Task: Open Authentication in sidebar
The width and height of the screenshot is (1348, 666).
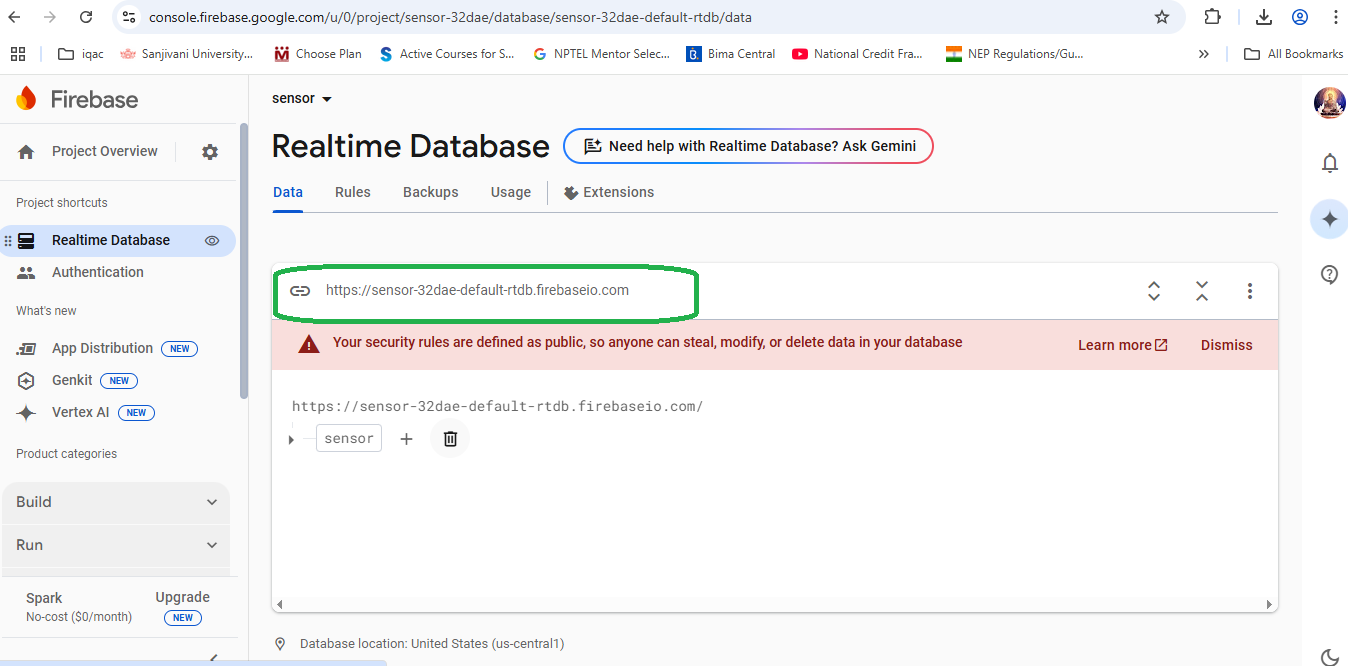Action: (98, 272)
